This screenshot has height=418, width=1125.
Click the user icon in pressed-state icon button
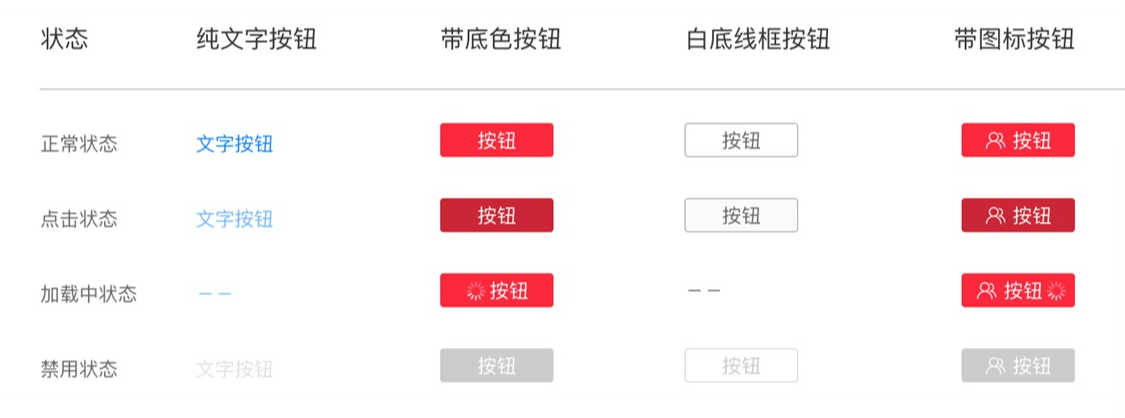tap(995, 216)
